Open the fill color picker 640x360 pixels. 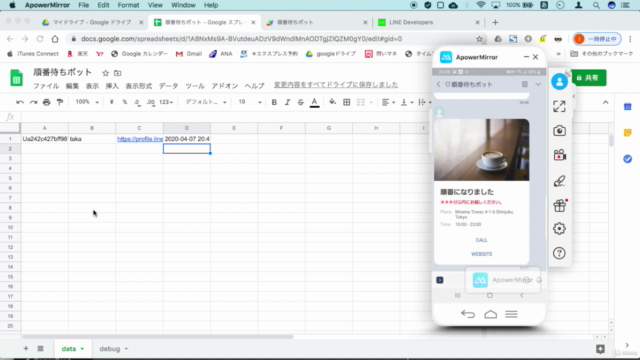click(333, 102)
